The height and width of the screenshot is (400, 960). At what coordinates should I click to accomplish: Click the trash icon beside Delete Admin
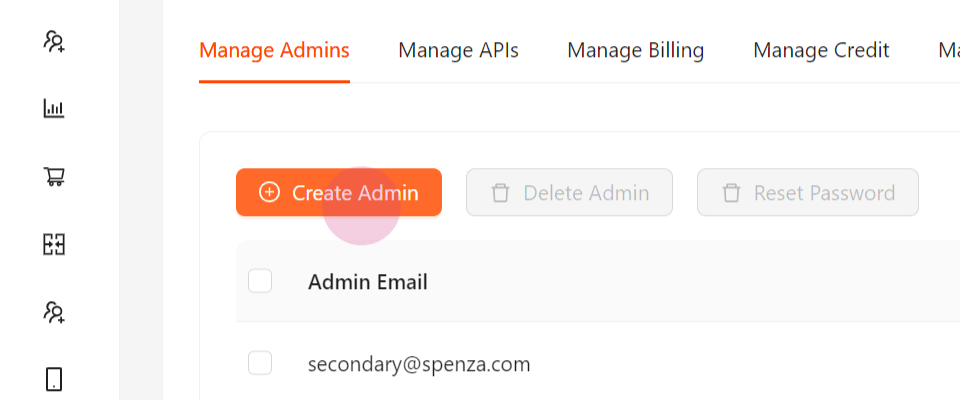coord(500,193)
